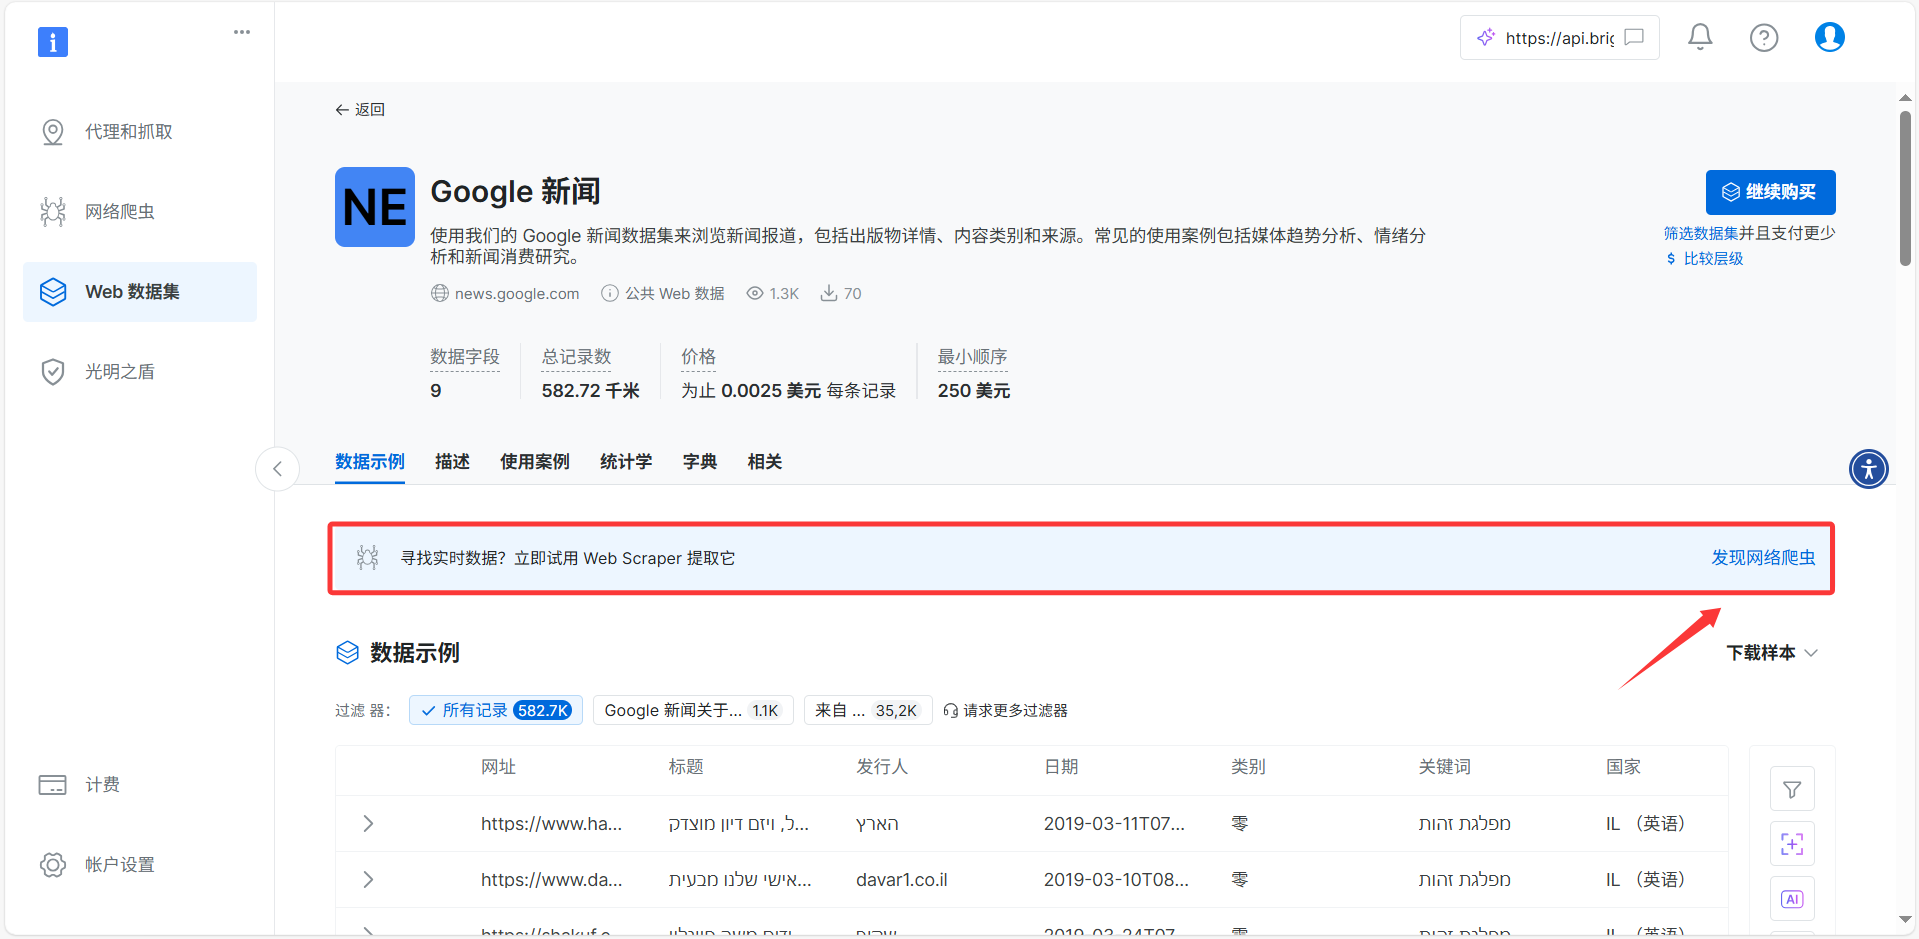Open the table filter funnel icon

(x=1792, y=790)
